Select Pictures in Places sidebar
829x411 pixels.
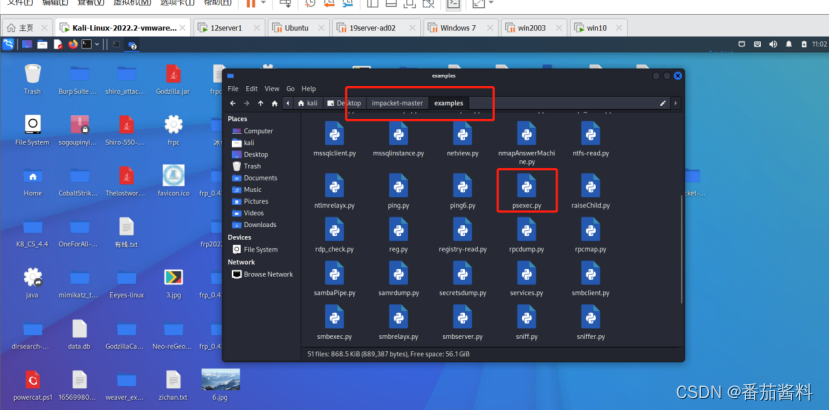(x=252, y=202)
